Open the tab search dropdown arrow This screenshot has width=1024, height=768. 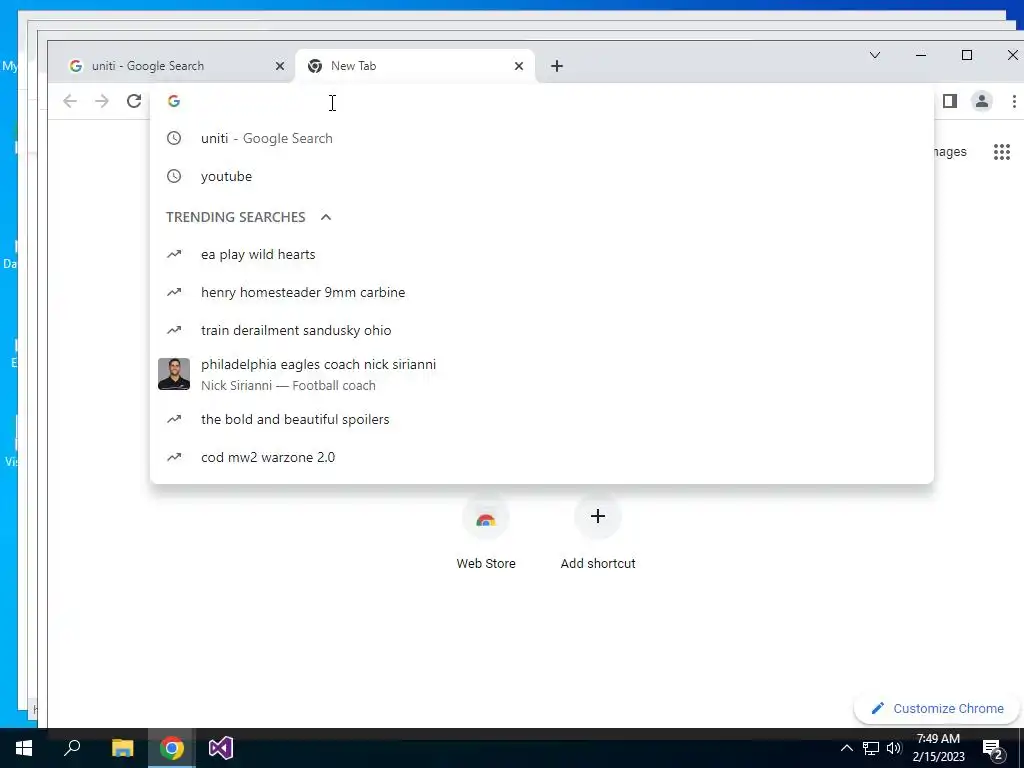click(x=874, y=56)
